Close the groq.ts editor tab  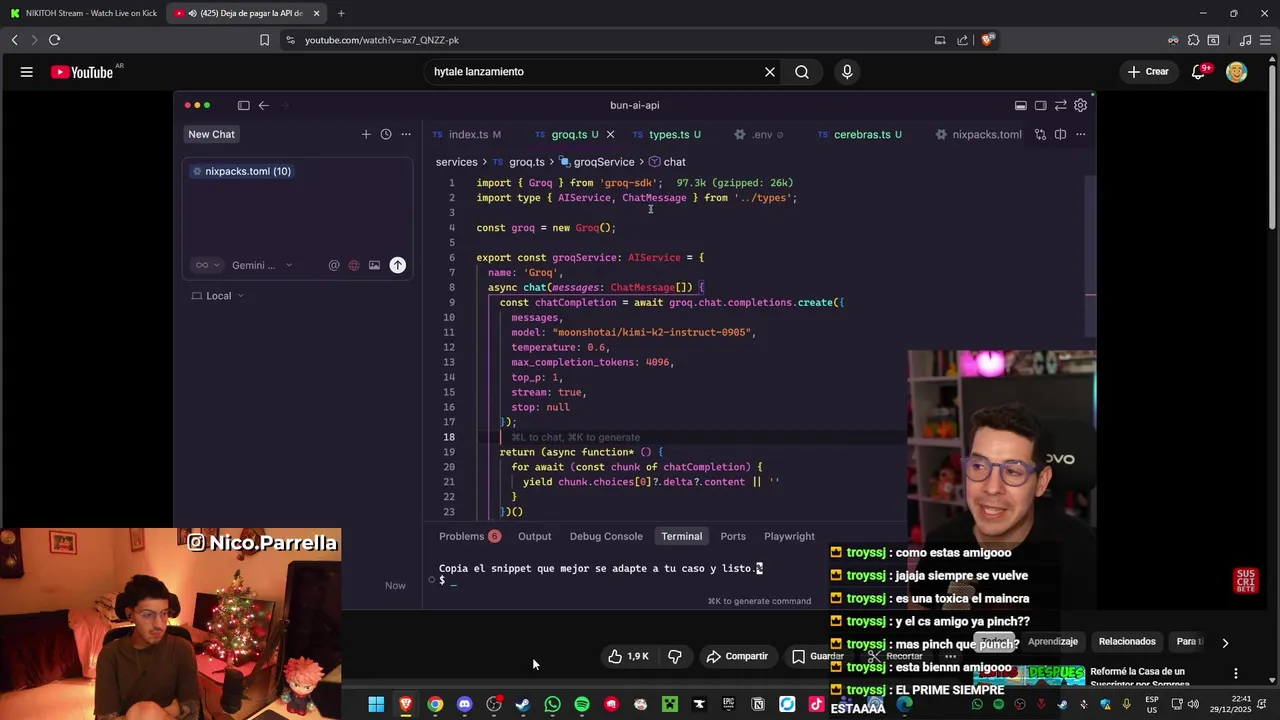pos(611,134)
